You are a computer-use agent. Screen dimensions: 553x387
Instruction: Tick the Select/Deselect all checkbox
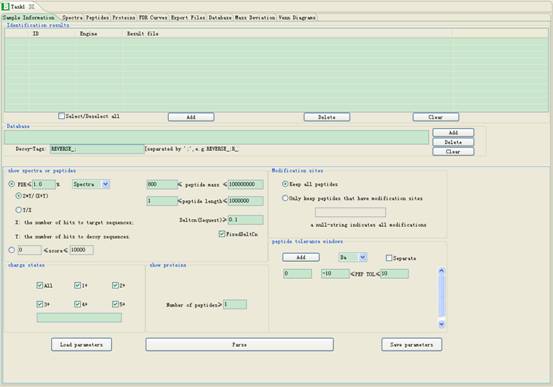click(61, 116)
